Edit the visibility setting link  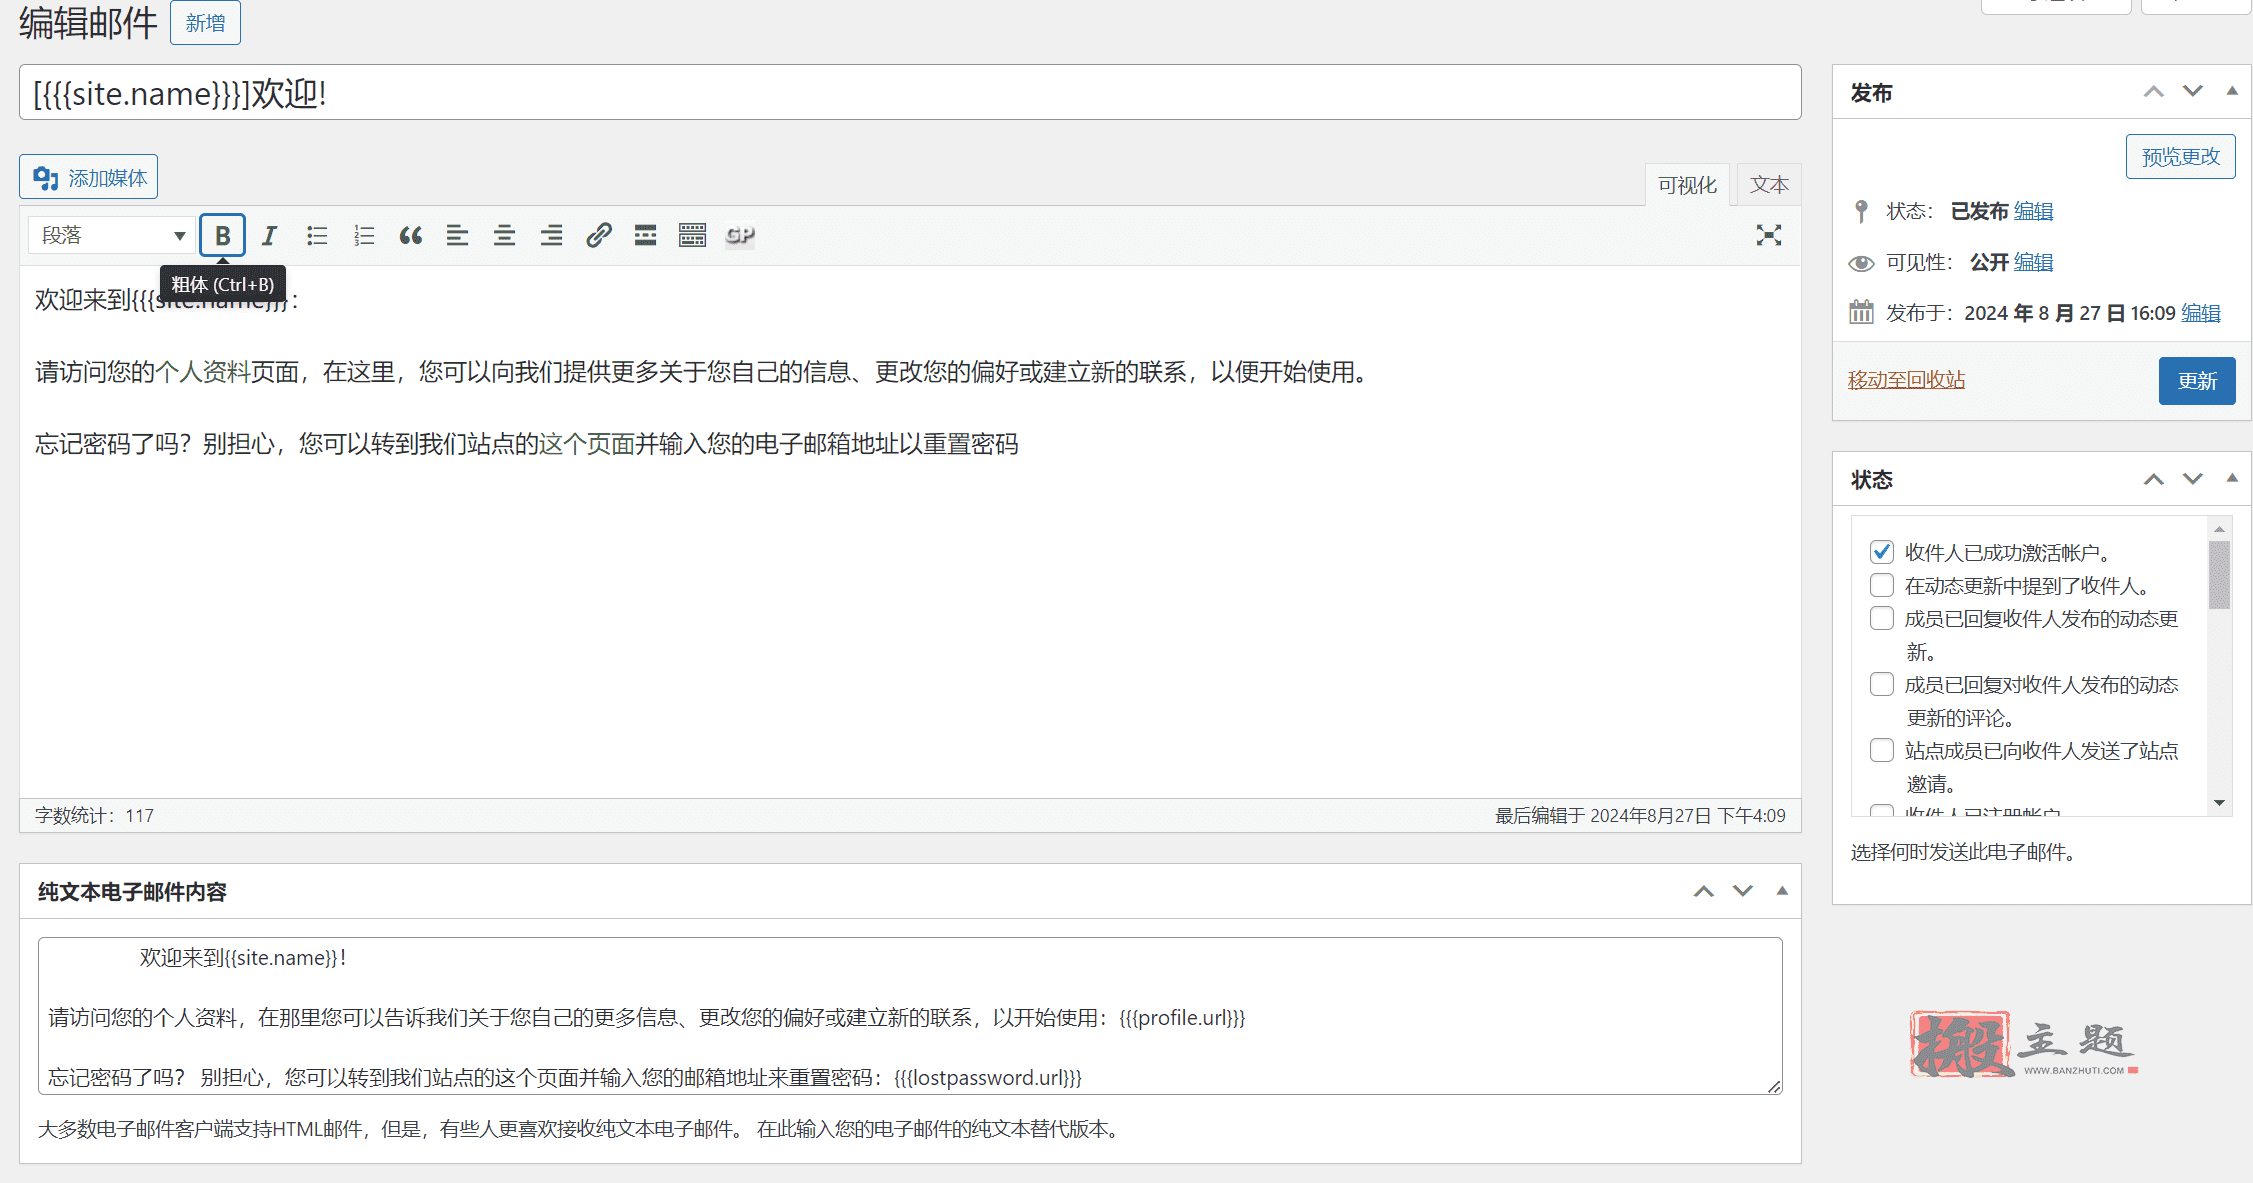[2033, 262]
